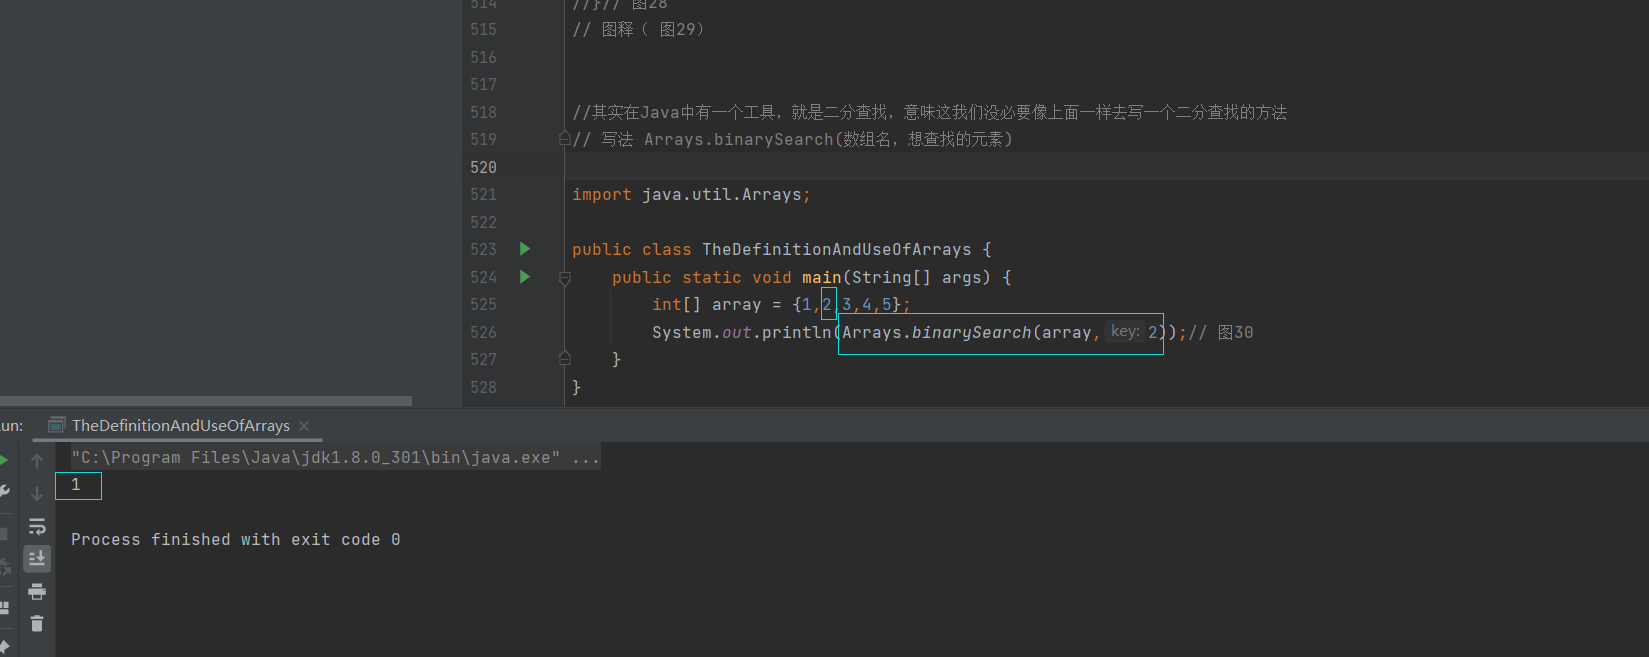Click the class name TheDefinitionAndUseOfArrays in code
The height and width of the screenshot is (657, 1649).
tap(836, 250)
